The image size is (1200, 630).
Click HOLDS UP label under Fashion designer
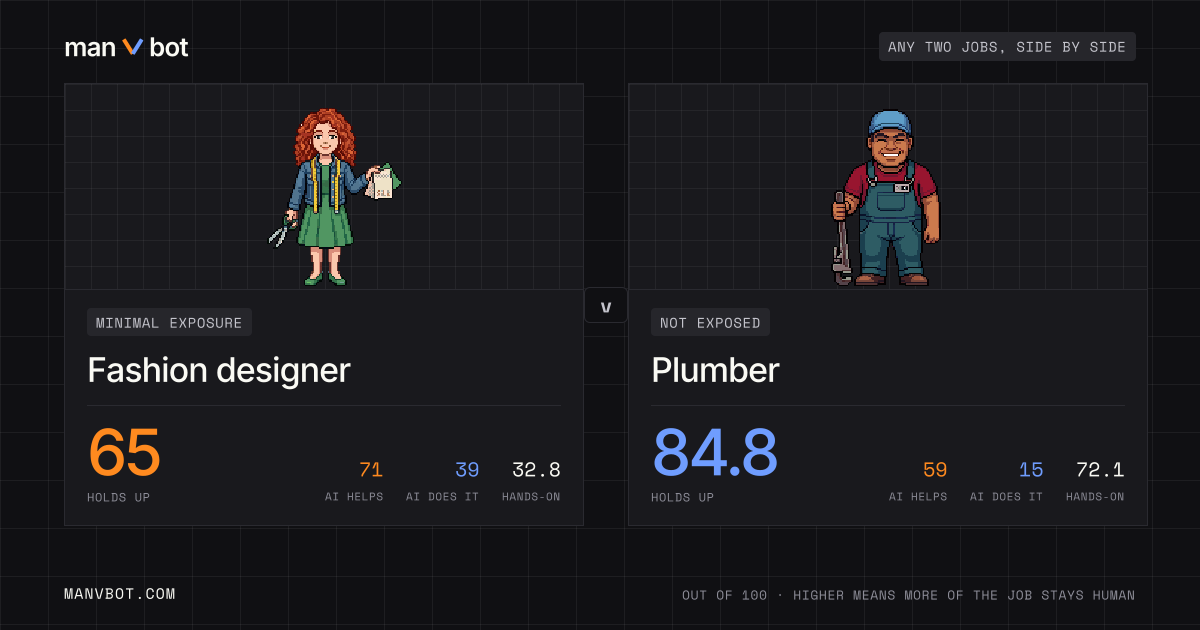coord(119,497)
